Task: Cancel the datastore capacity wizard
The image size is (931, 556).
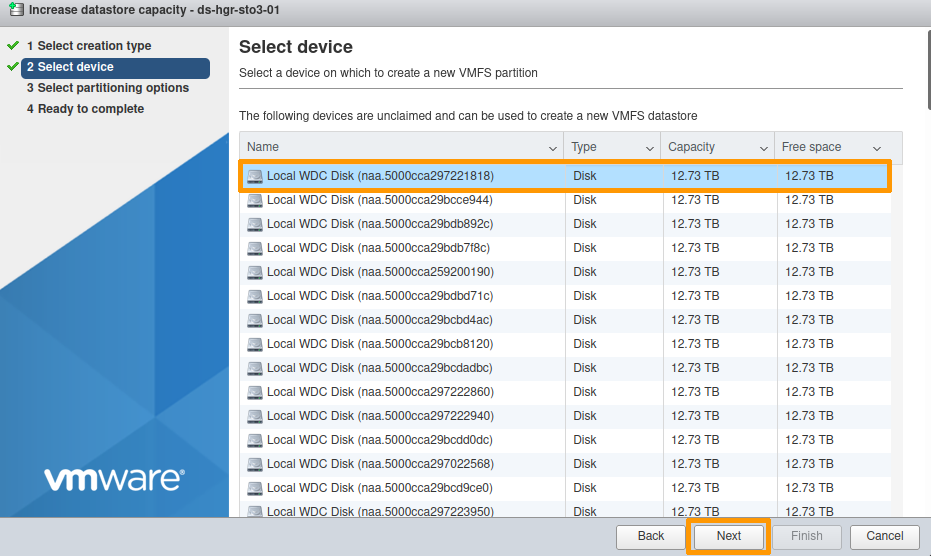Action: [x=885, y=536]
